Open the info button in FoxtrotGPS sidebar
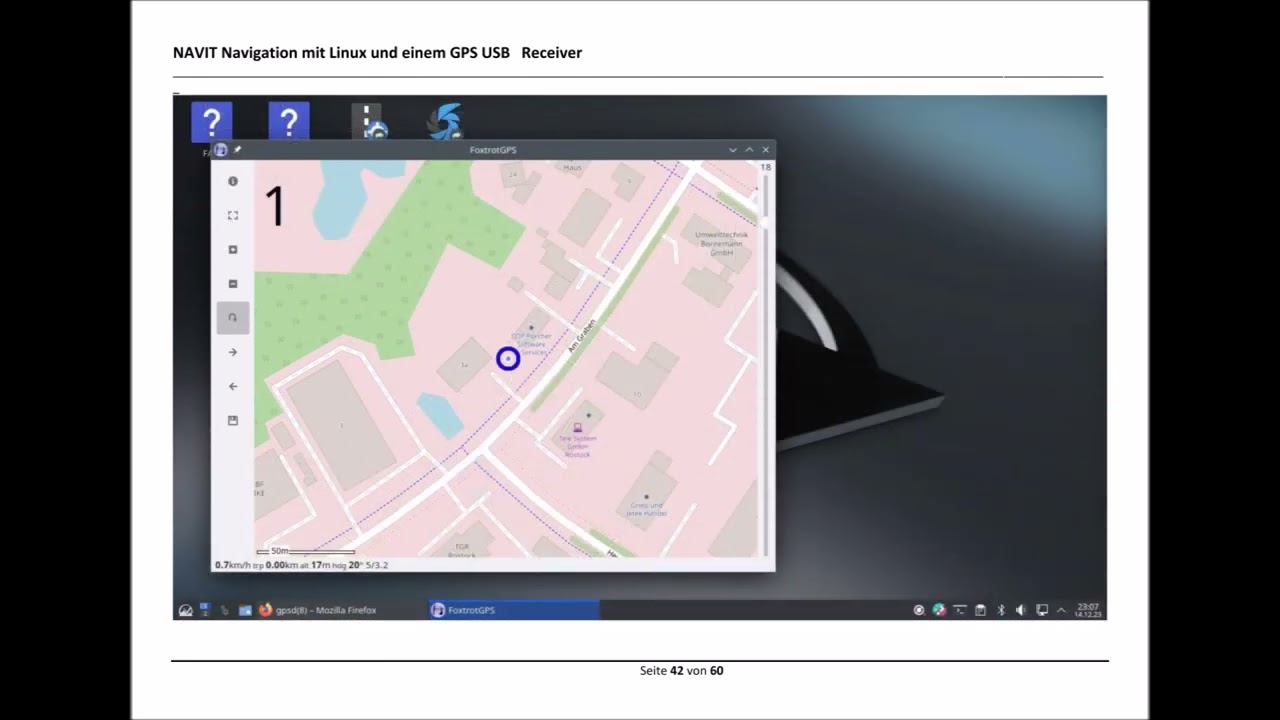 coord(233,181)
